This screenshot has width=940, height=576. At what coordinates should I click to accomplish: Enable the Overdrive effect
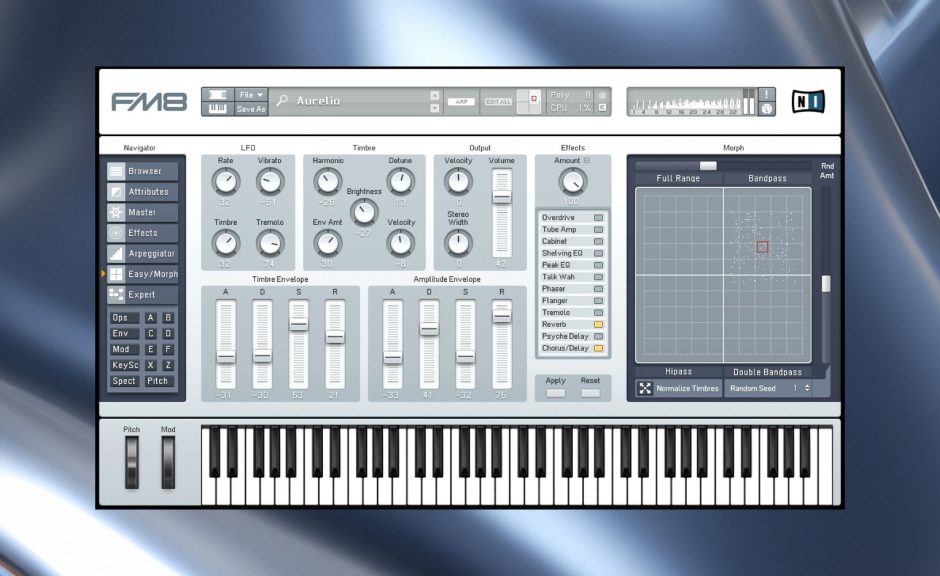(x=599, y=218)
